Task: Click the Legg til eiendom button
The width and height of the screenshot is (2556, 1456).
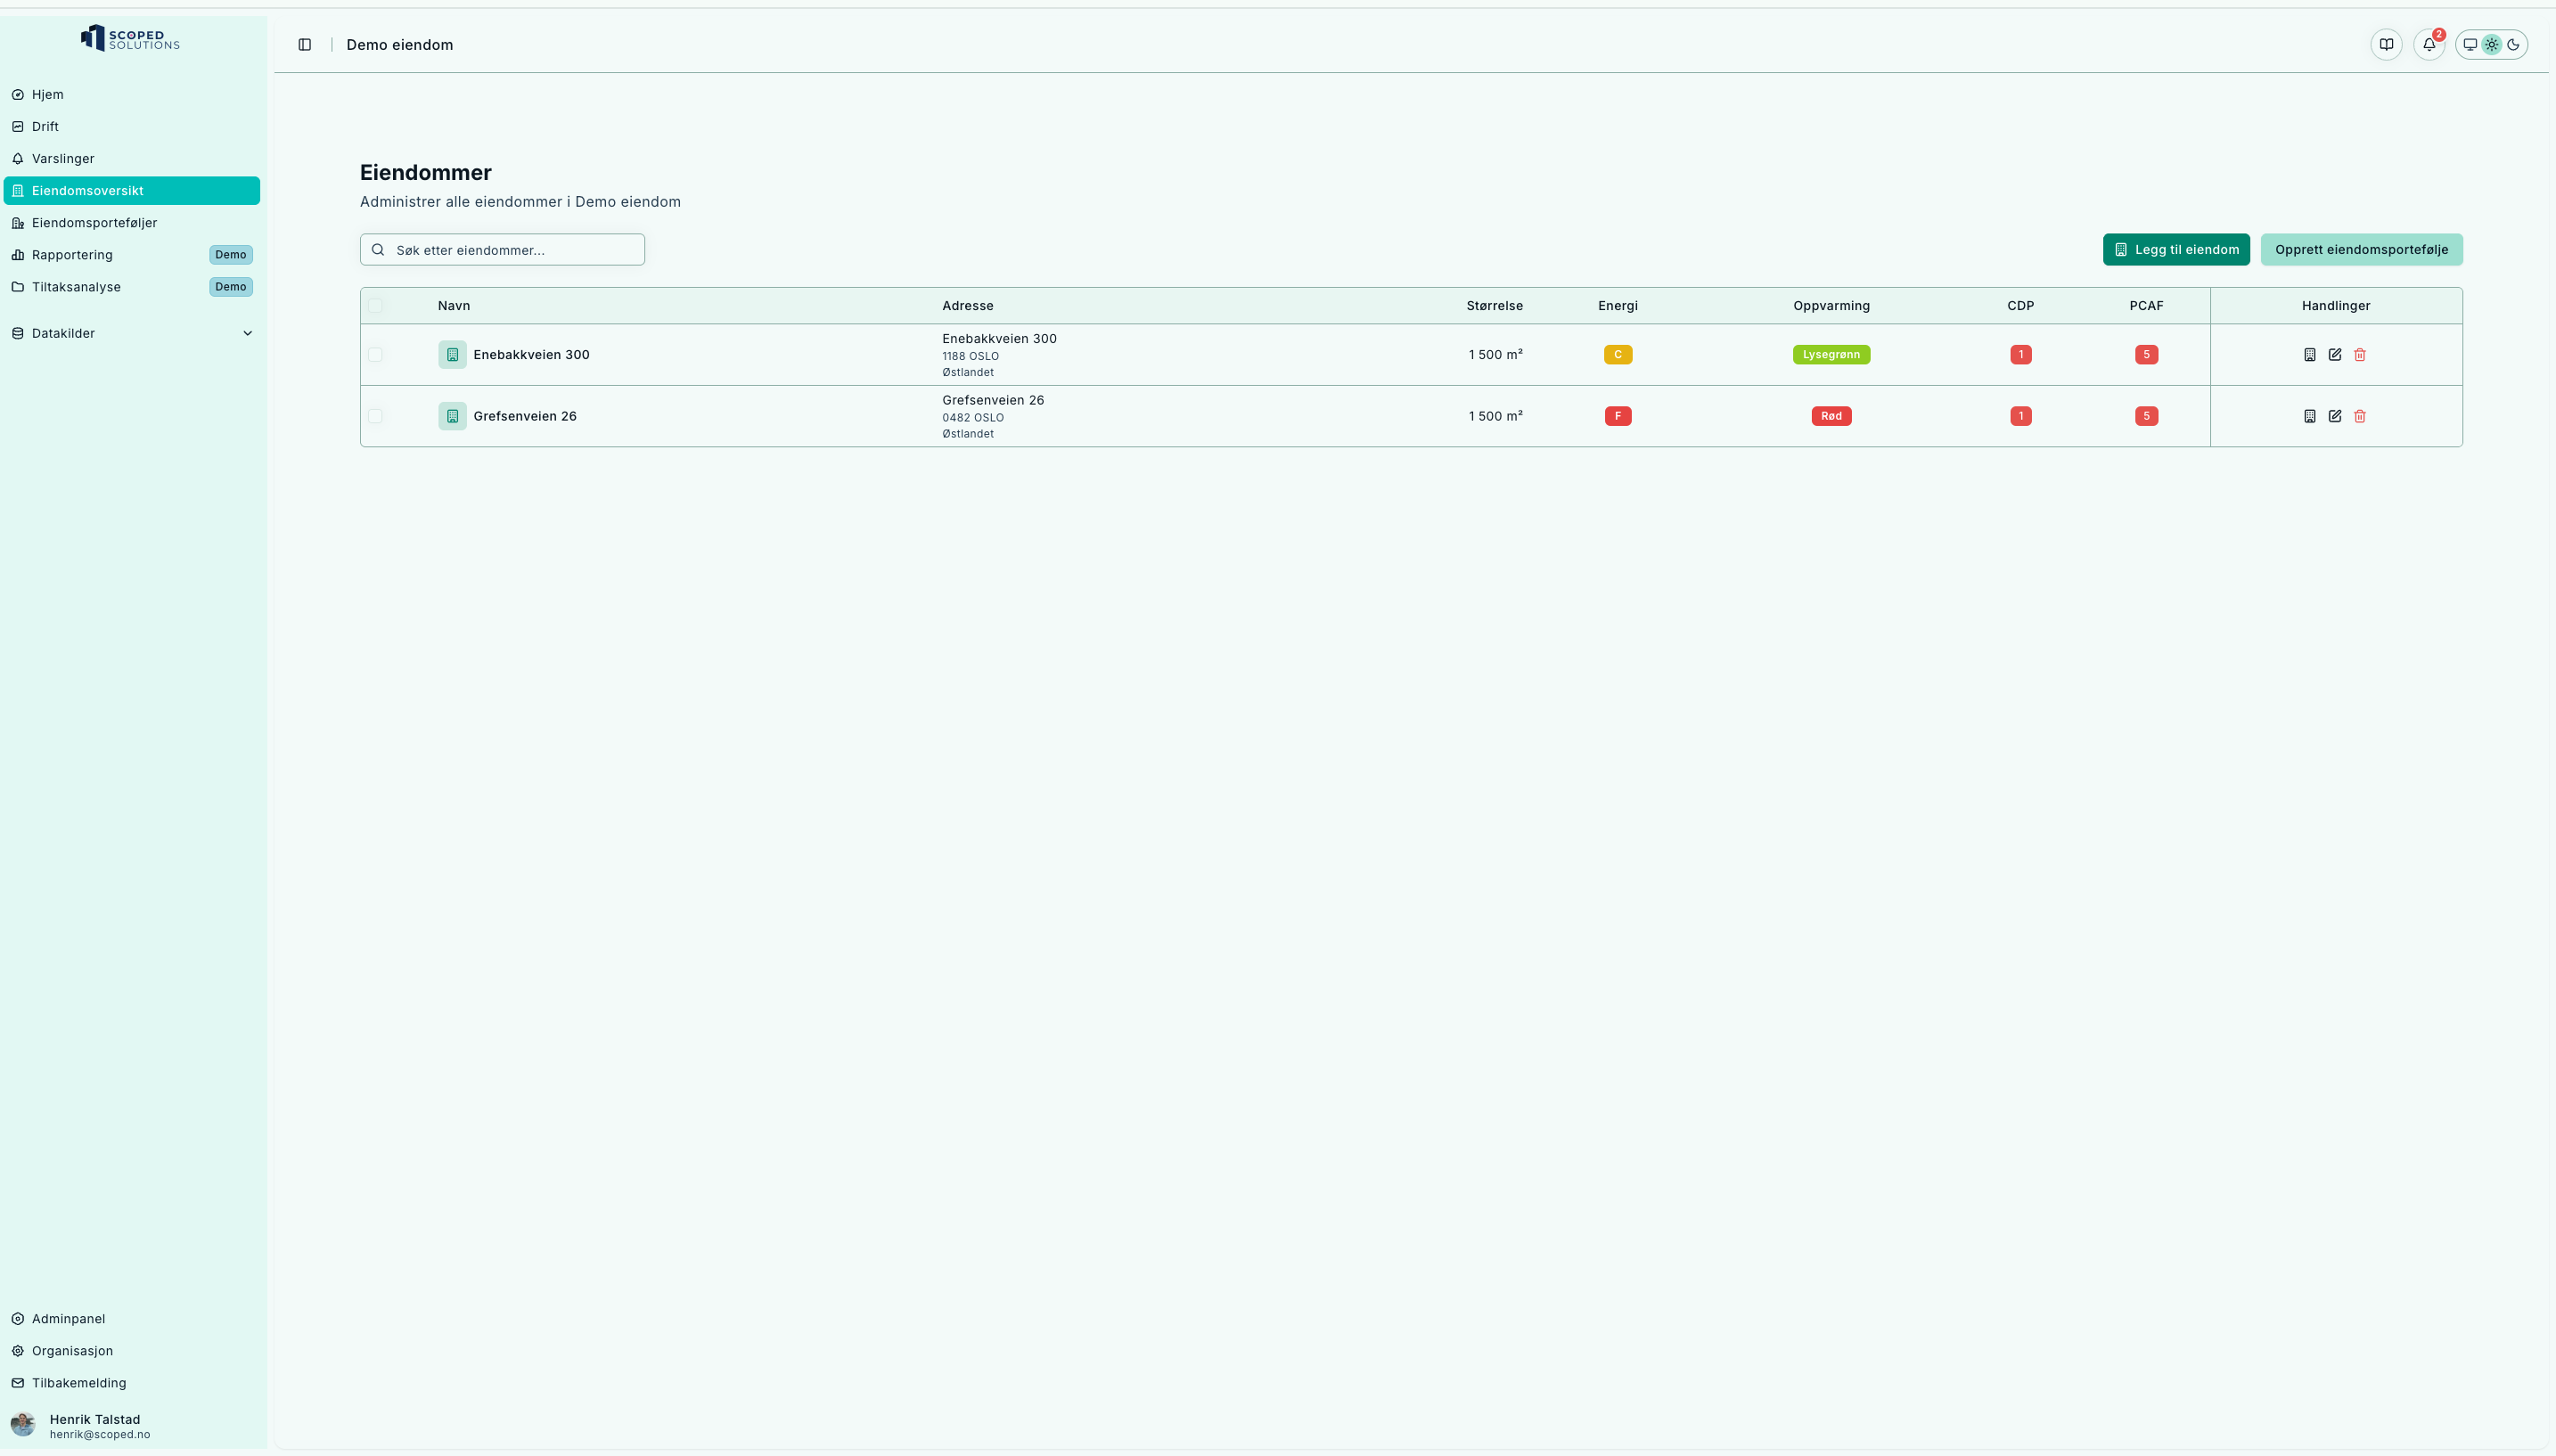Action: tap(2176, 250)
